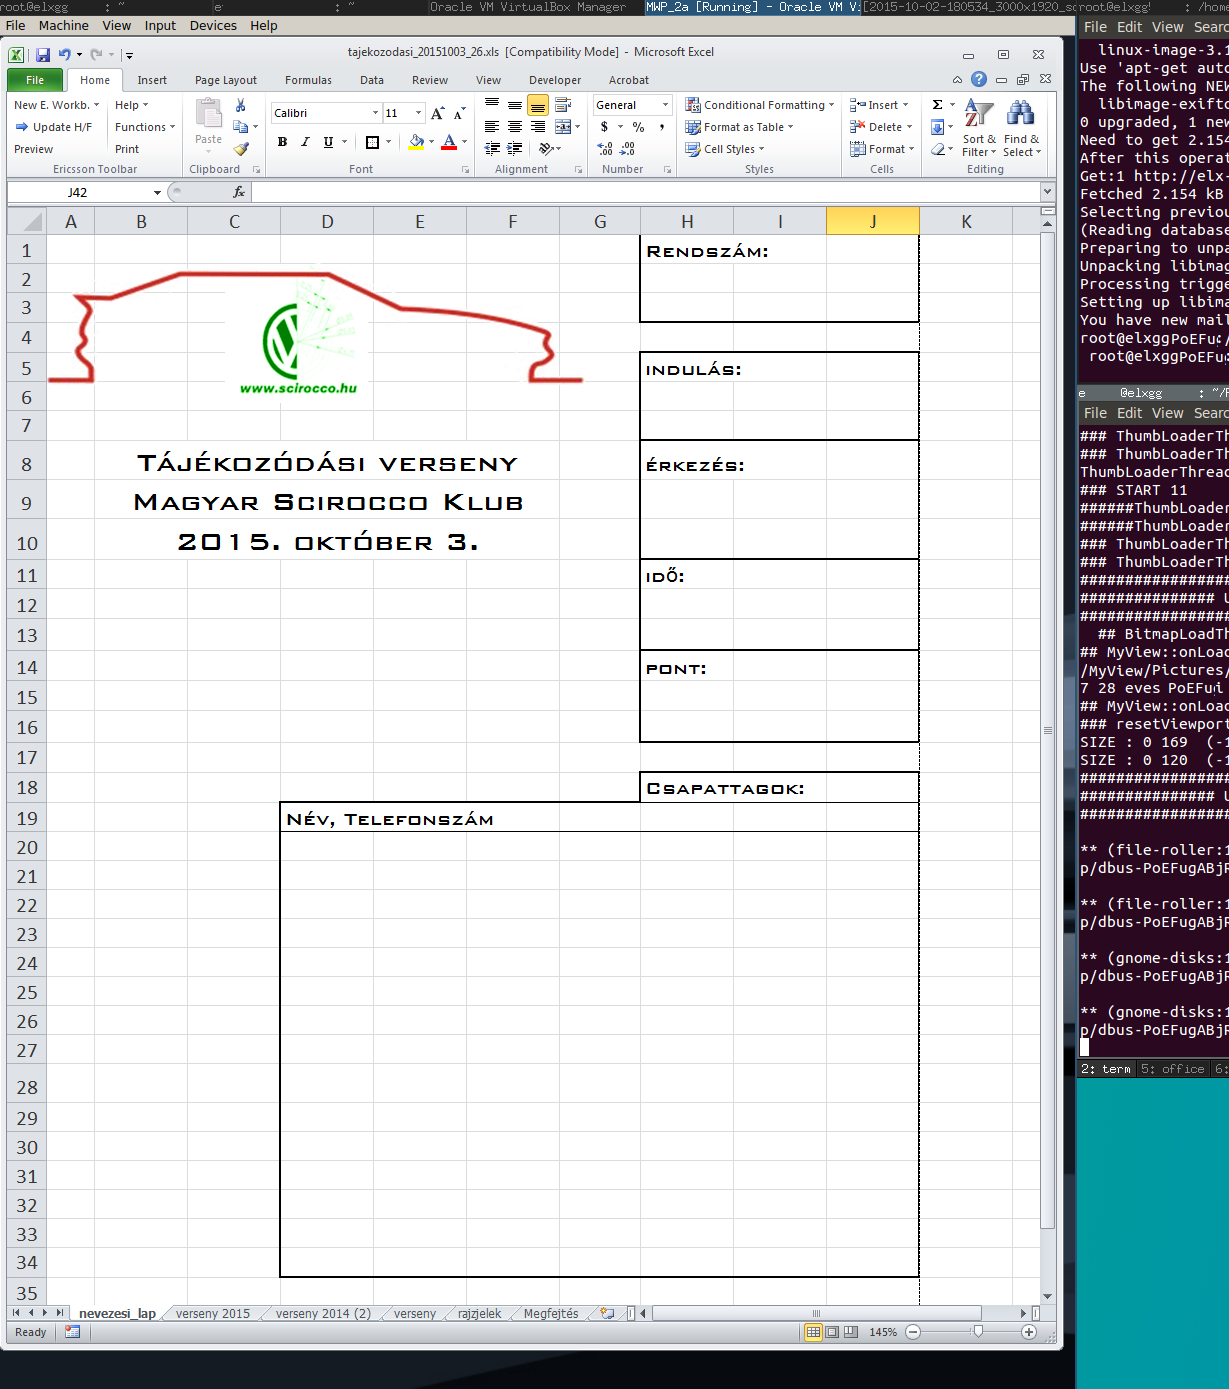
Task: Click the Decrease Decimal icon
Action: pos(627,149)
